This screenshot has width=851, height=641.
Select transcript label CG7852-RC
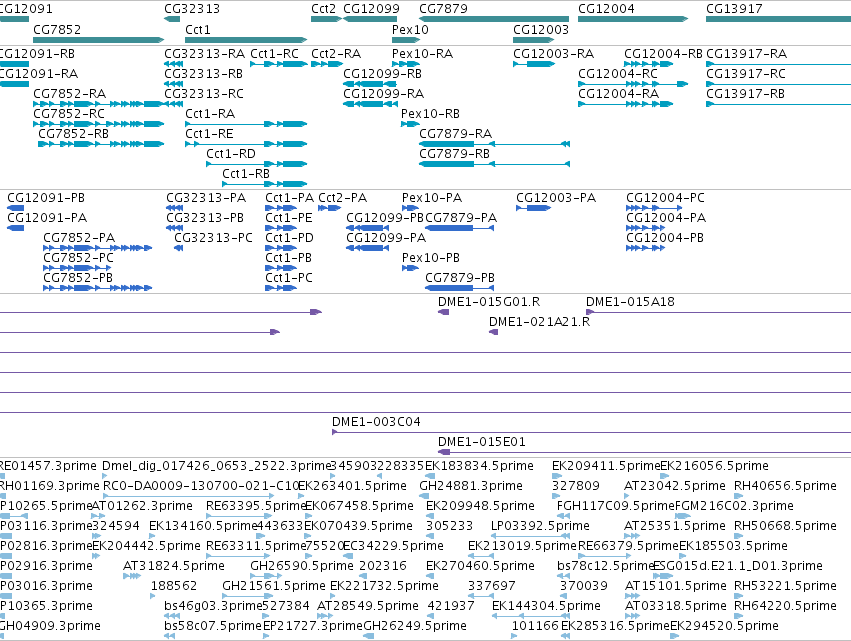tap(69, 113)
